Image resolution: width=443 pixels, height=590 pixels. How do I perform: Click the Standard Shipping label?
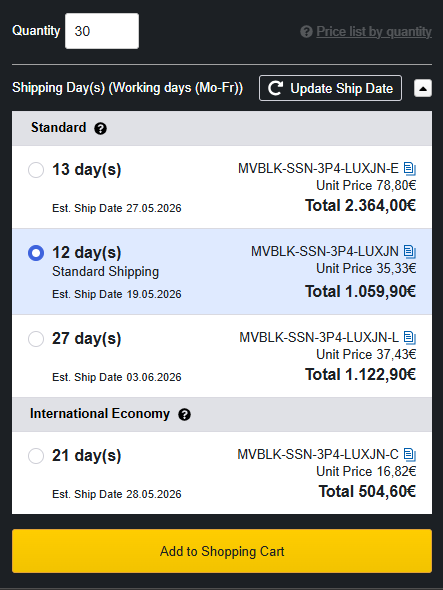(105, 272)
